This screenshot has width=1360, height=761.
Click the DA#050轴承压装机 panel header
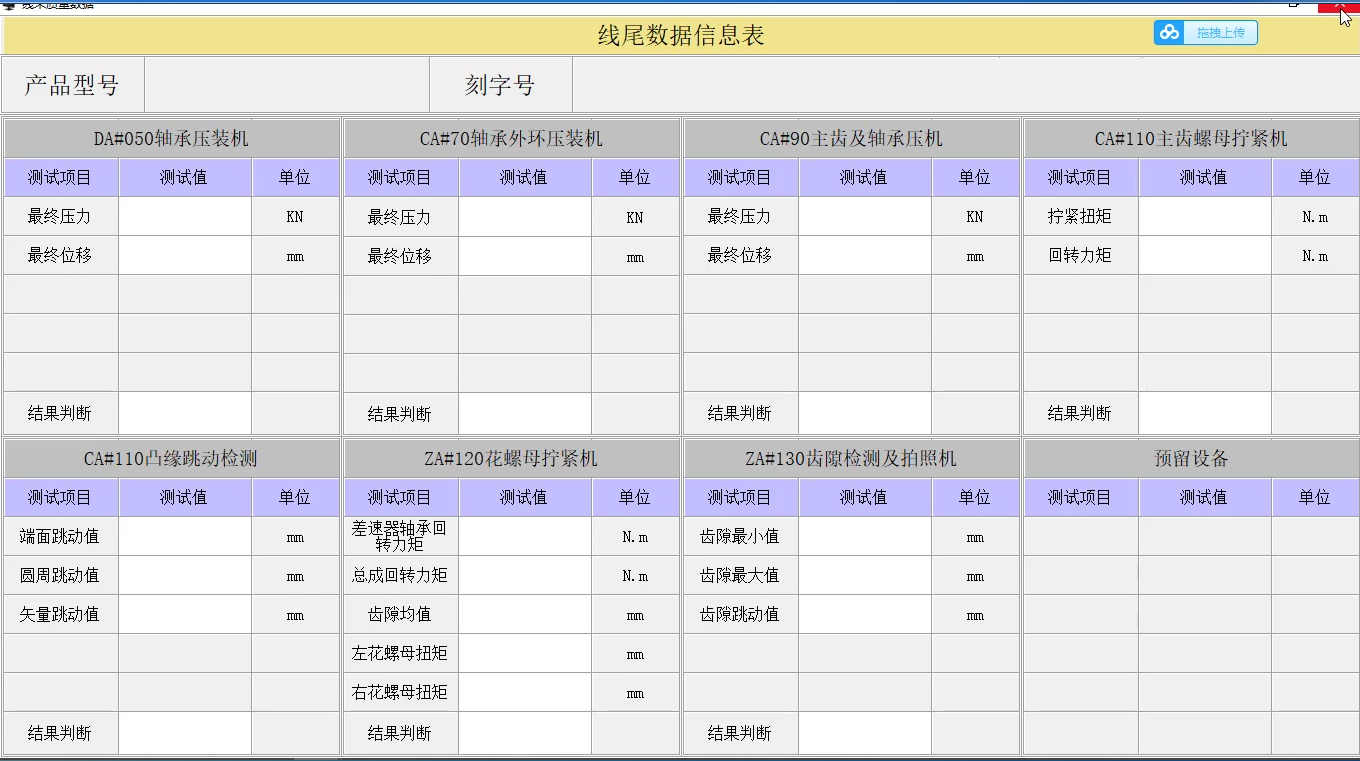click(x=171, y=138)
